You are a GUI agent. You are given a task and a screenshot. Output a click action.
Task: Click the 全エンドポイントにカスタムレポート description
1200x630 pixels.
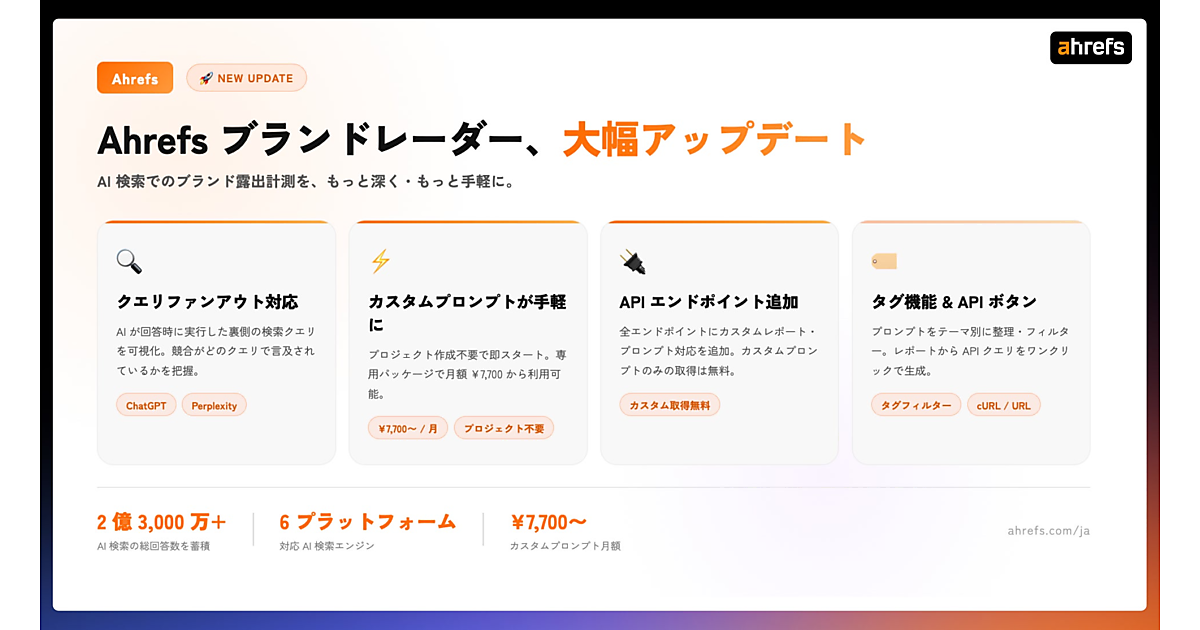[719, 351]
